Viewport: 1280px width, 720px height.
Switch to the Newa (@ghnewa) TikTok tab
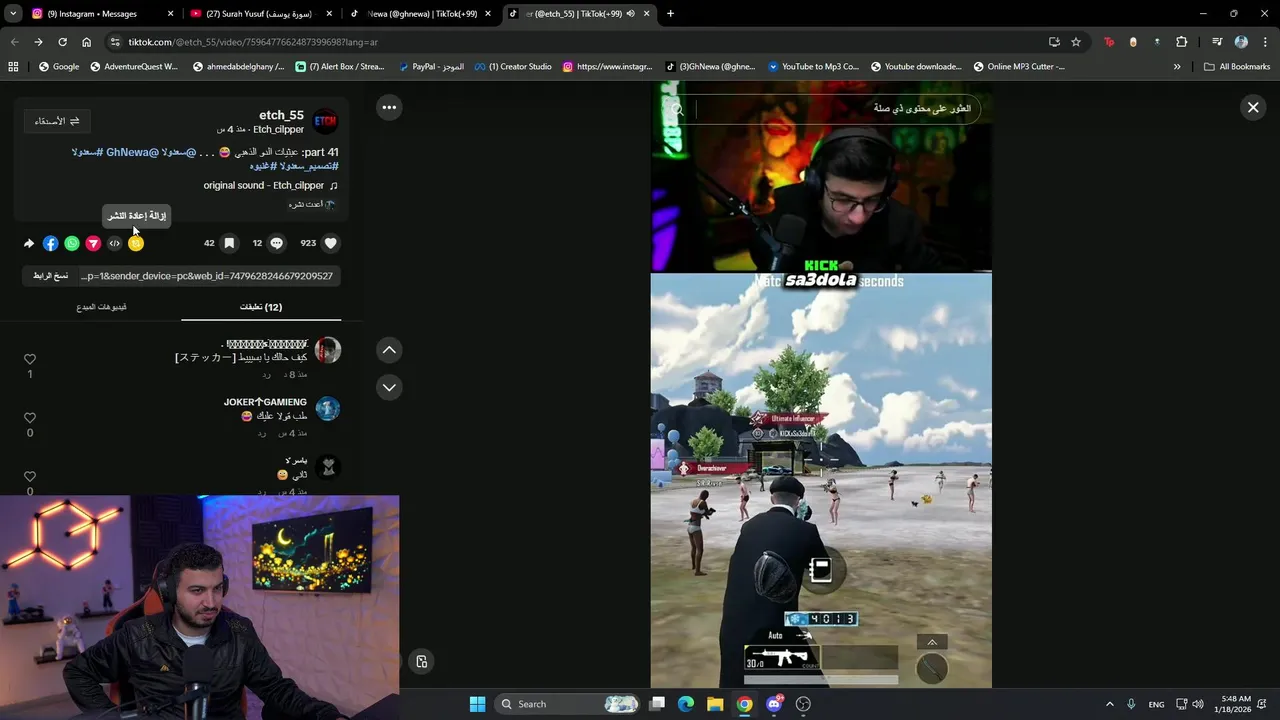click(418, 14)
